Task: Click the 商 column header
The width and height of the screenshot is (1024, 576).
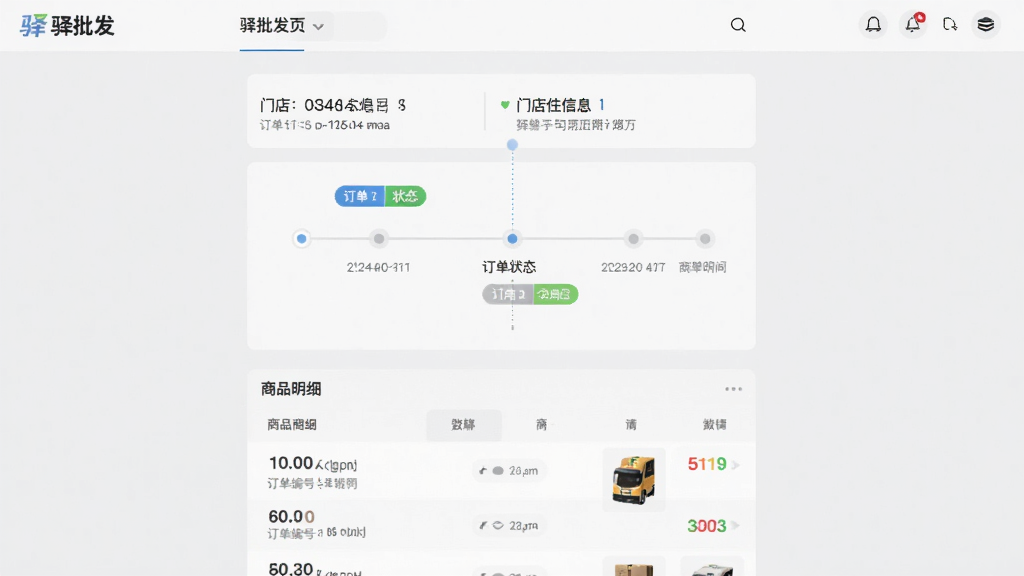Action: click(x=541, y=425)
